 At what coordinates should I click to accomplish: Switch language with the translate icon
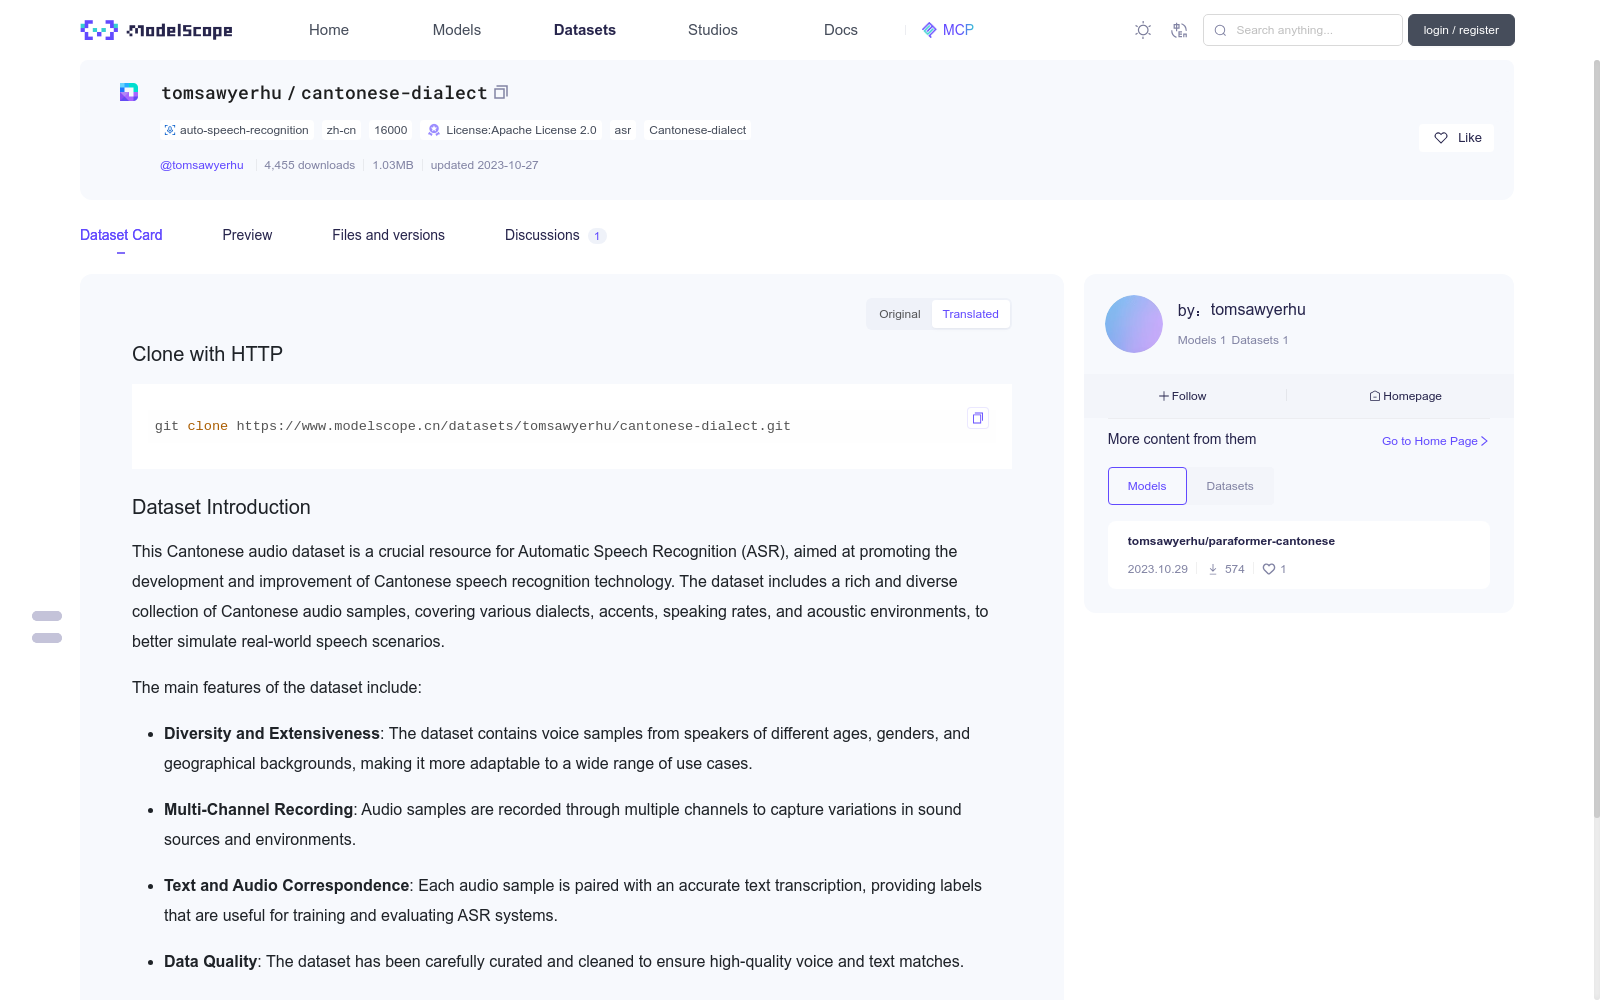1179,30
